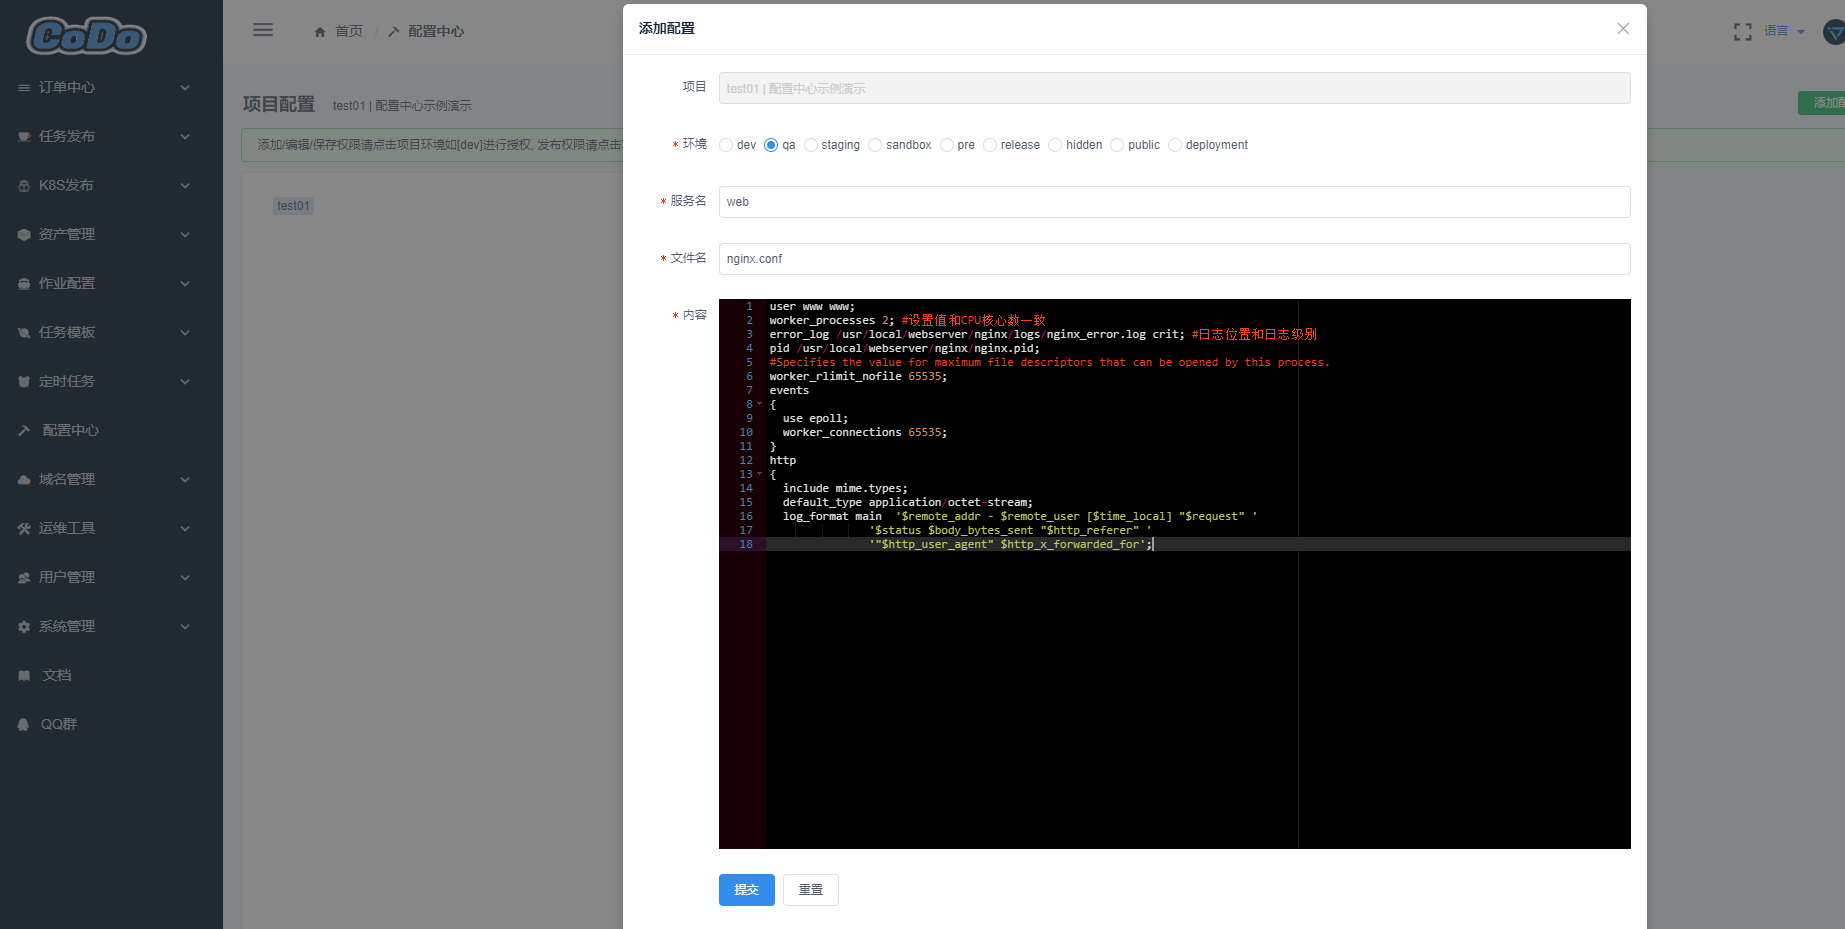The width and height of the screenshot is (1845, 929).
Task: Click the 系统管理 gear icon
Action: click(x=24, y=627)
